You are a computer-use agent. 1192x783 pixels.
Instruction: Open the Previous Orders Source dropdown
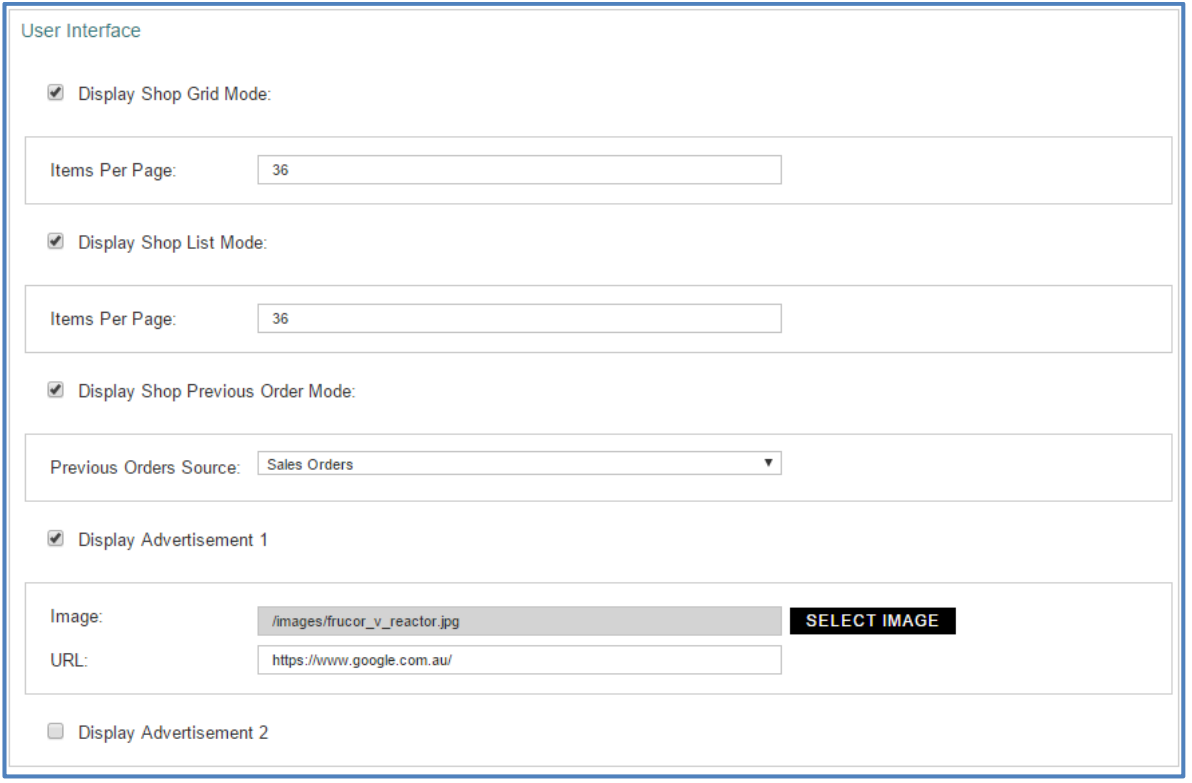519,464
